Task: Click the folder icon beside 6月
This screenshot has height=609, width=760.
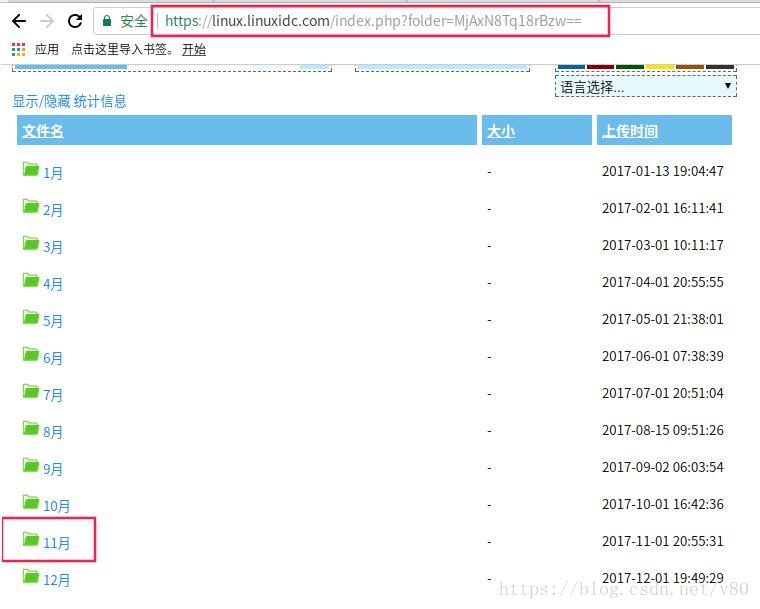Action: 31,354
